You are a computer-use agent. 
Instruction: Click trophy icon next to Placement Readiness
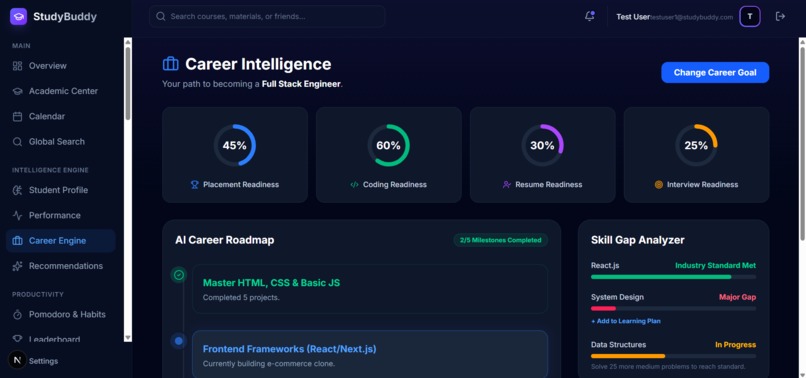pos(194,185)
